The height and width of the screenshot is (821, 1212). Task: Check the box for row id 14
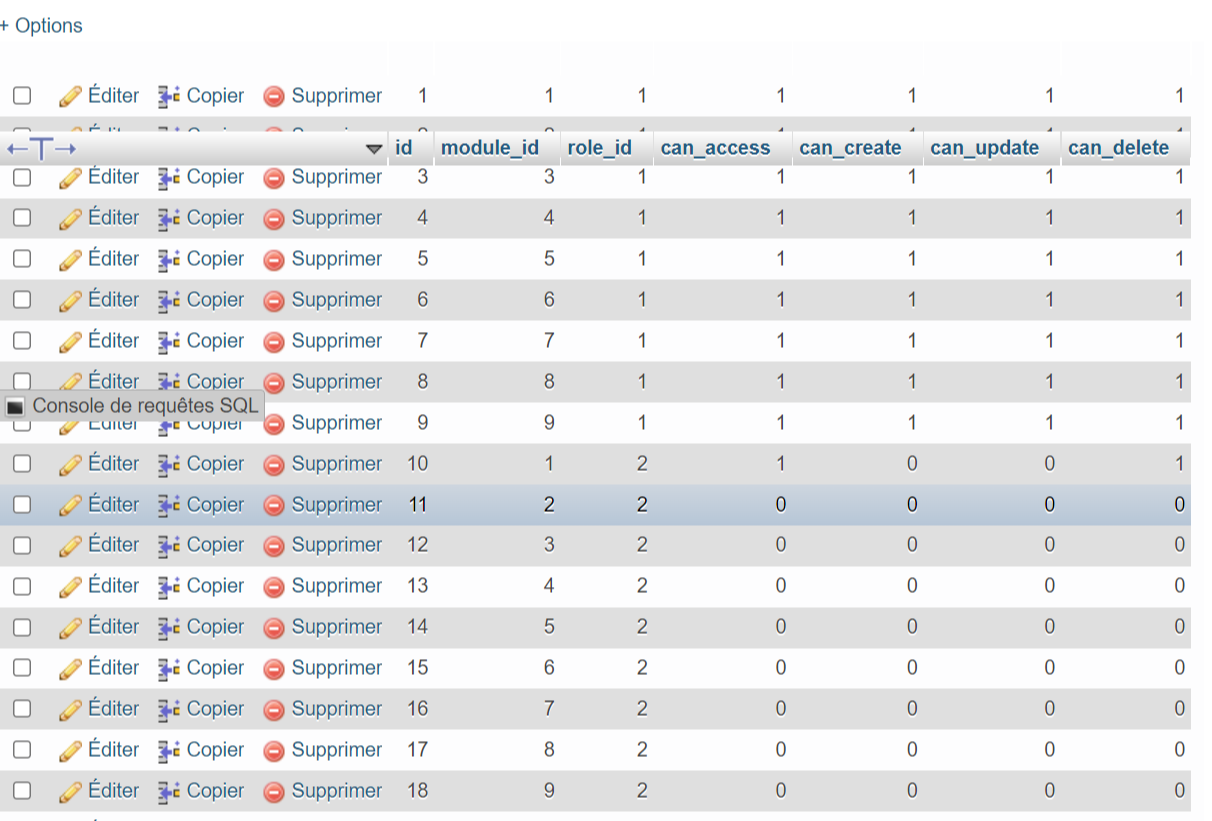tap(22, 627)
